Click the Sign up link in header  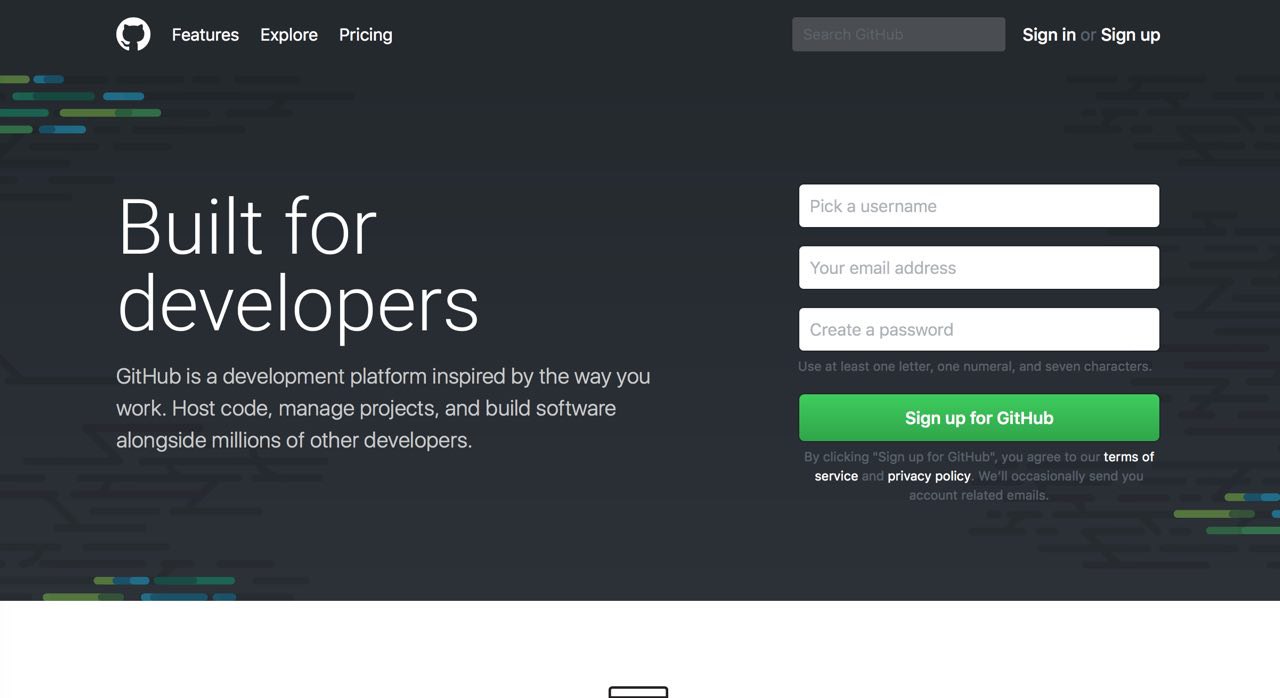coord(1130,35)
